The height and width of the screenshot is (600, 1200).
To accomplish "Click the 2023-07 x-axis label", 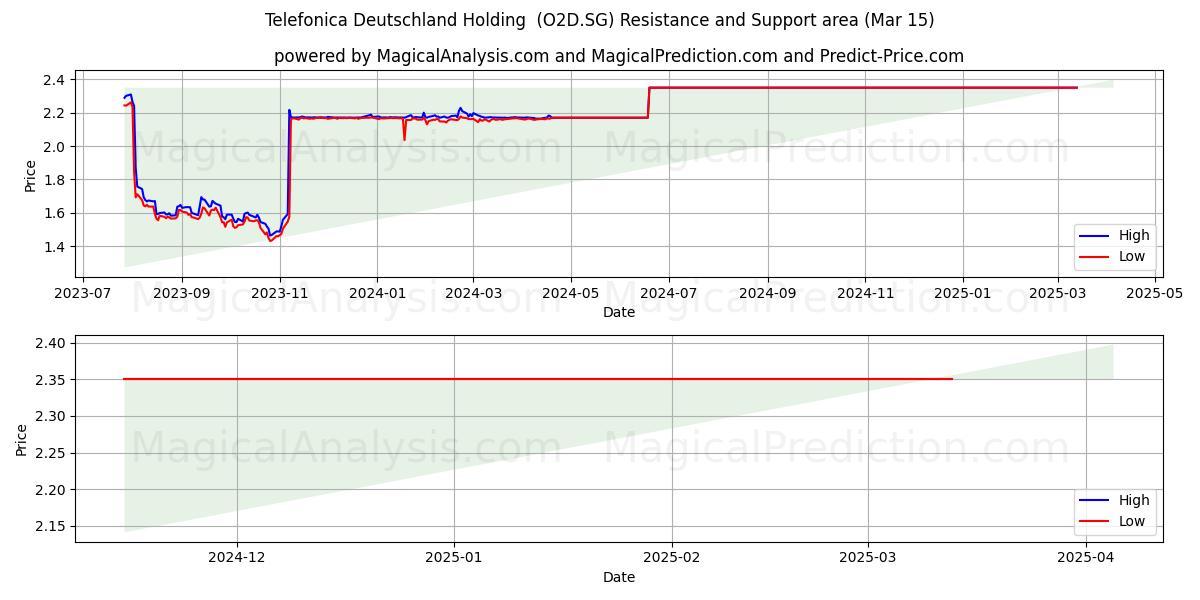I will click(83, 294).
